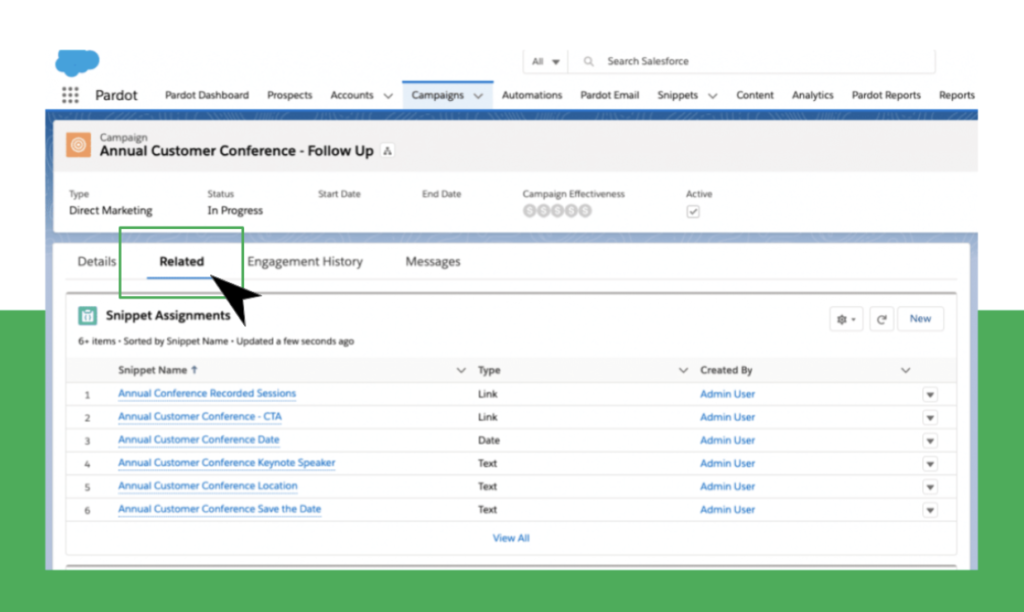This screenshot has height=612, width=1024.
Task: Click the Type column header
Action: [x=489, y=370]
